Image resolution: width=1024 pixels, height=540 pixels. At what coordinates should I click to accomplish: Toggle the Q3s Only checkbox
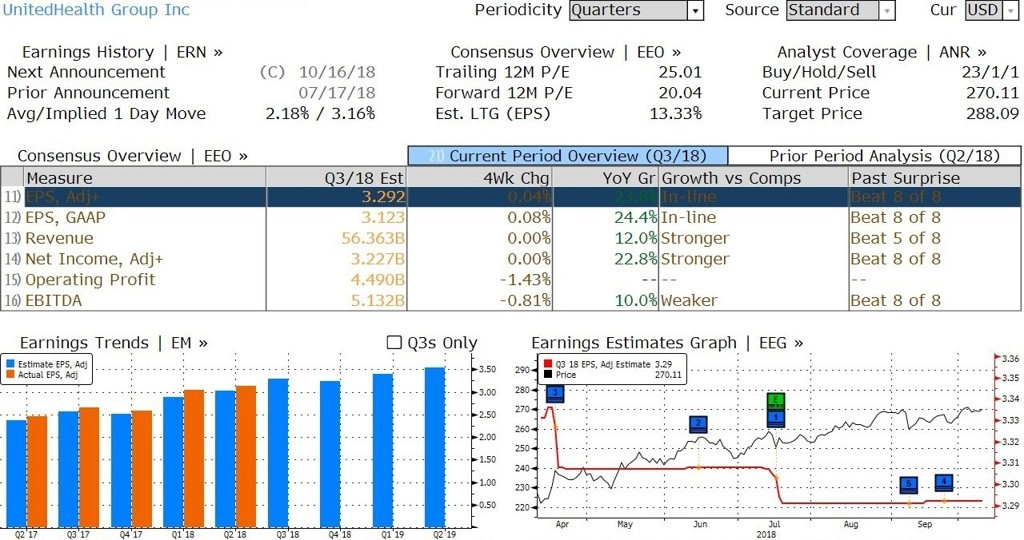pos(394,342)
